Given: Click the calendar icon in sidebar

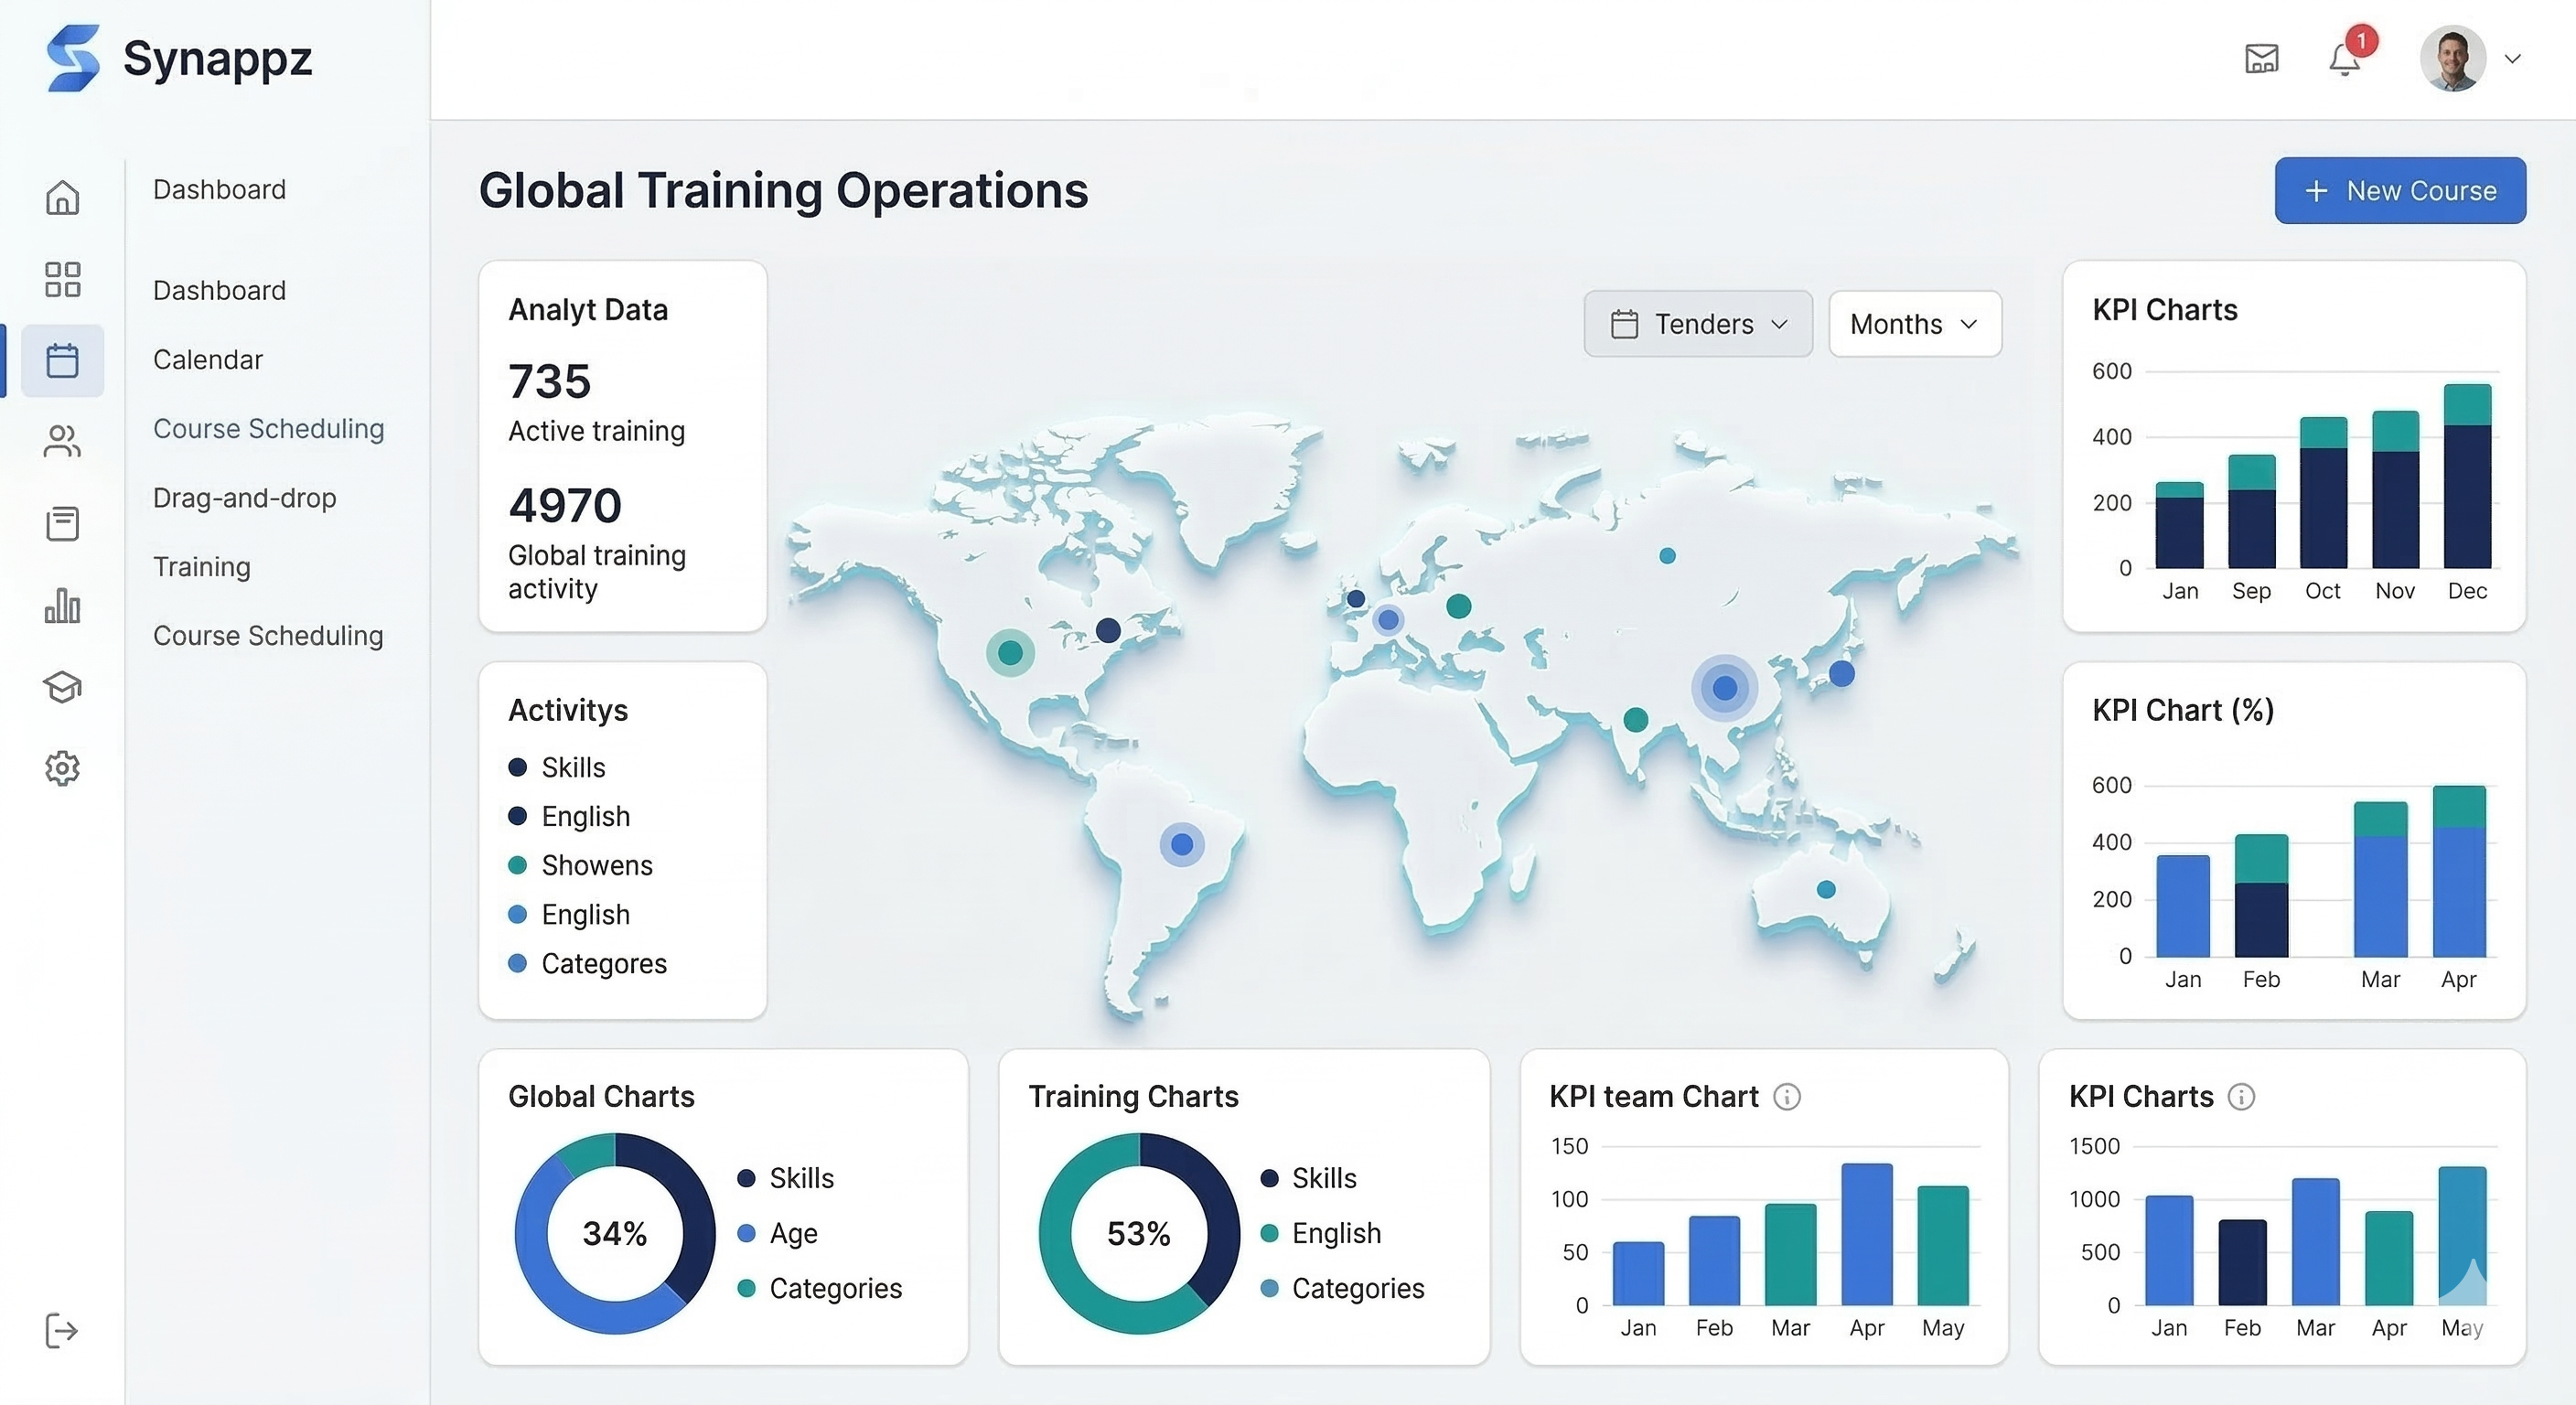Looking at the screenshot, I should [x=63, y=360].
